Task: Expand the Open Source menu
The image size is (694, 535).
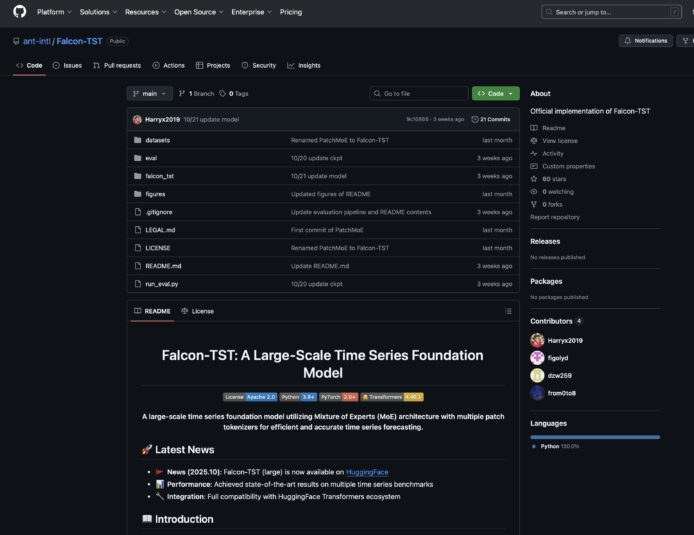Action: pyautogui.click(x=198, y=12)
